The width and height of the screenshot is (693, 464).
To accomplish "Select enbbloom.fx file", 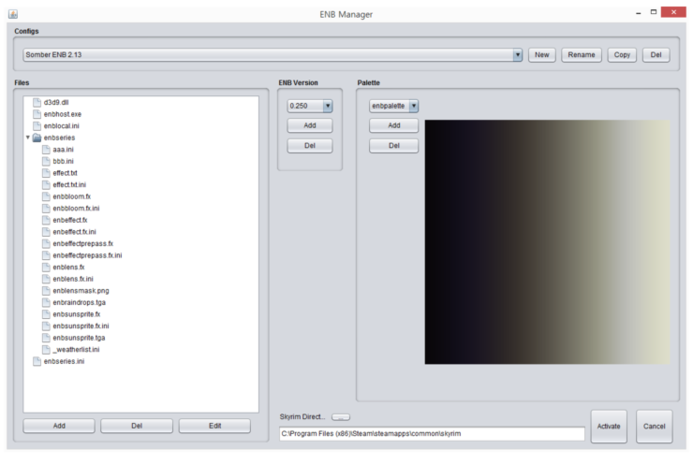I will 72,197.
